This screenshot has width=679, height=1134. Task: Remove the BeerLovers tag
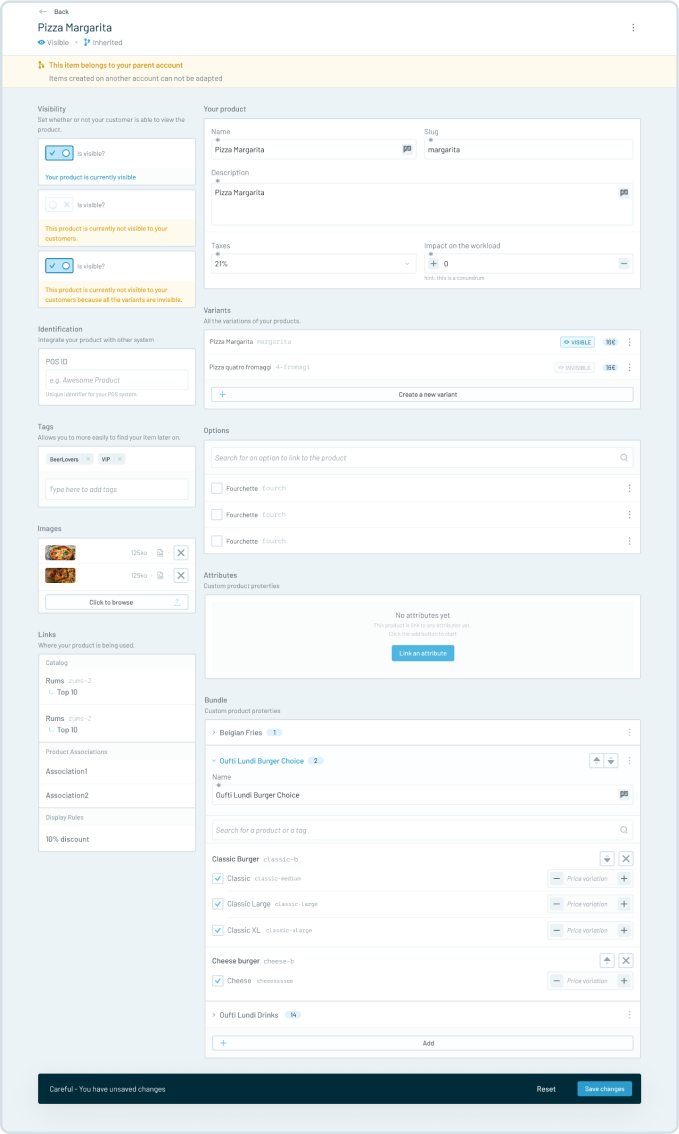pos(88,459)
